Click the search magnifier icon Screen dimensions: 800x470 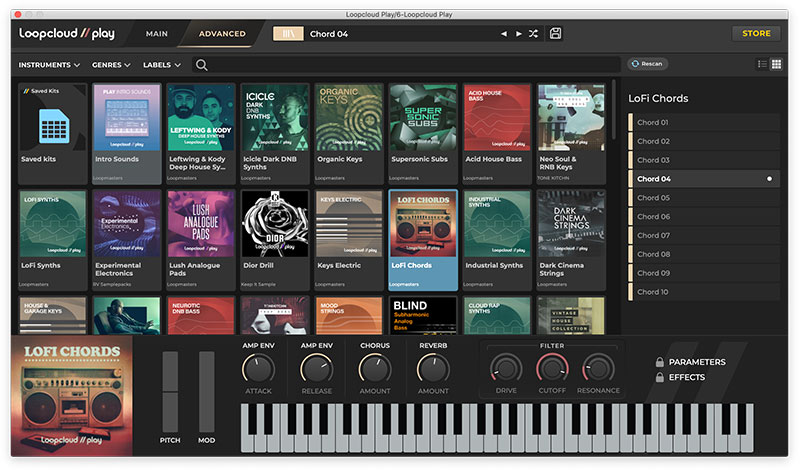202,65
